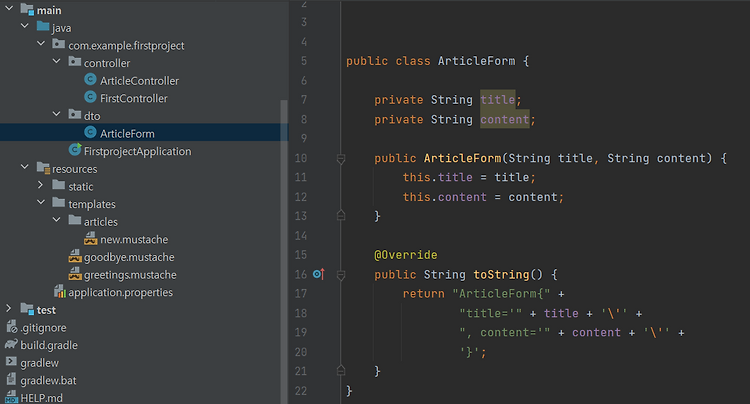Click the gradlew script icon
The height and width of the screenshot is (404, 750).
pos(11,361)
